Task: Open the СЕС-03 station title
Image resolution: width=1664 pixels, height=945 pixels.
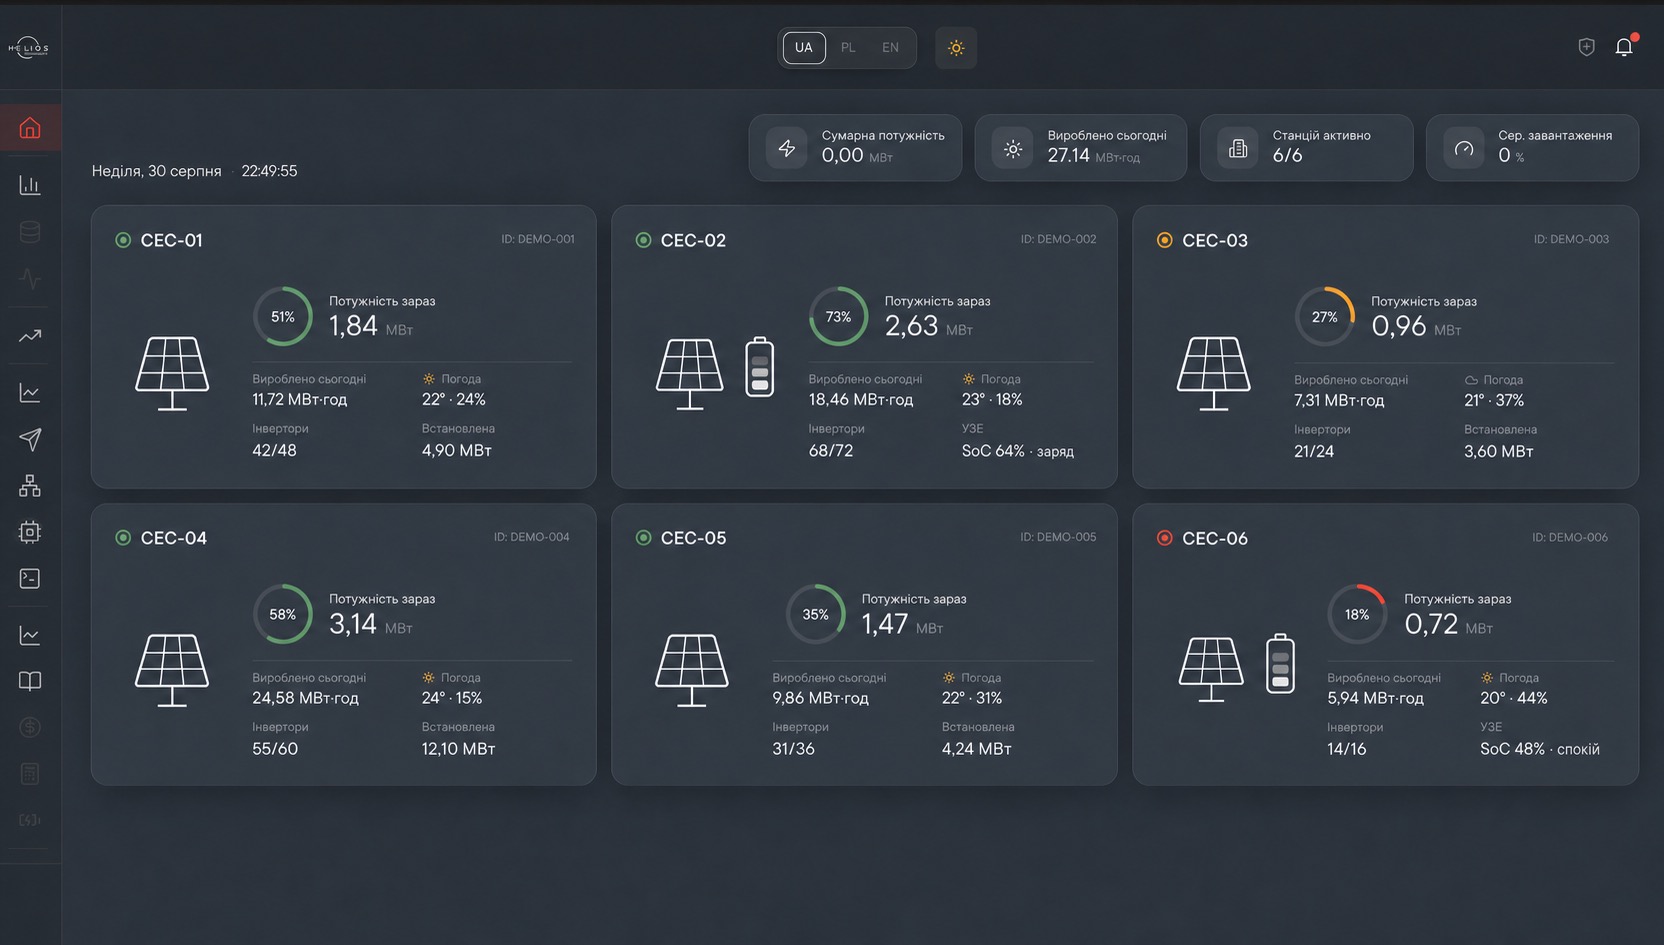Action: 1215,240
